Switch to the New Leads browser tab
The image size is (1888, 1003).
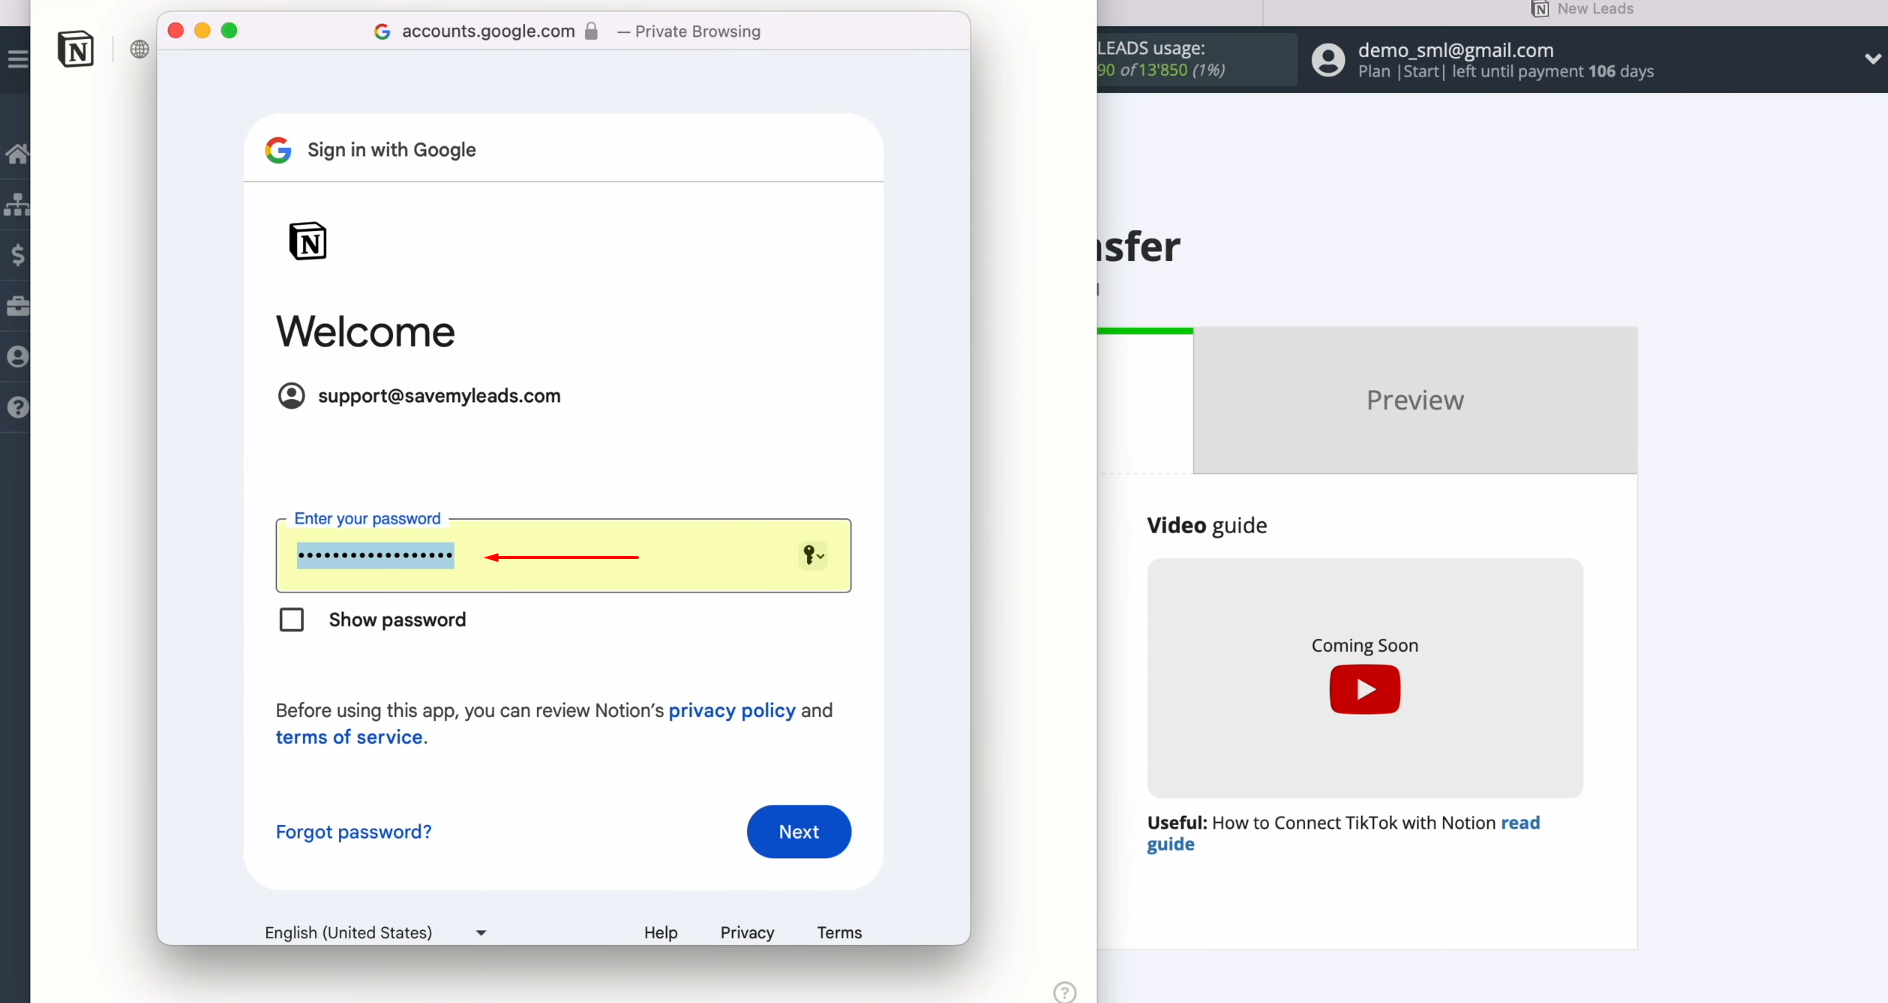[x=1582, y=10]
